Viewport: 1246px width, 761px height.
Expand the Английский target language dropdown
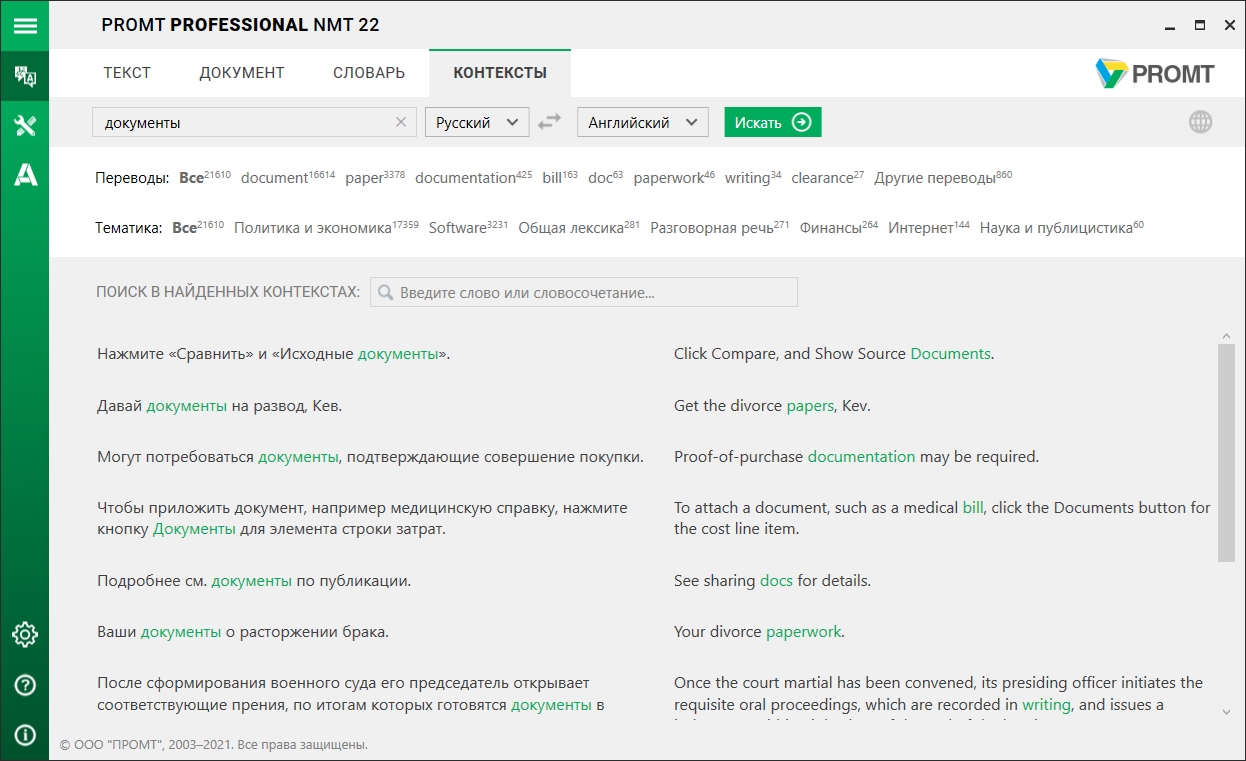(x=642, y=122)
